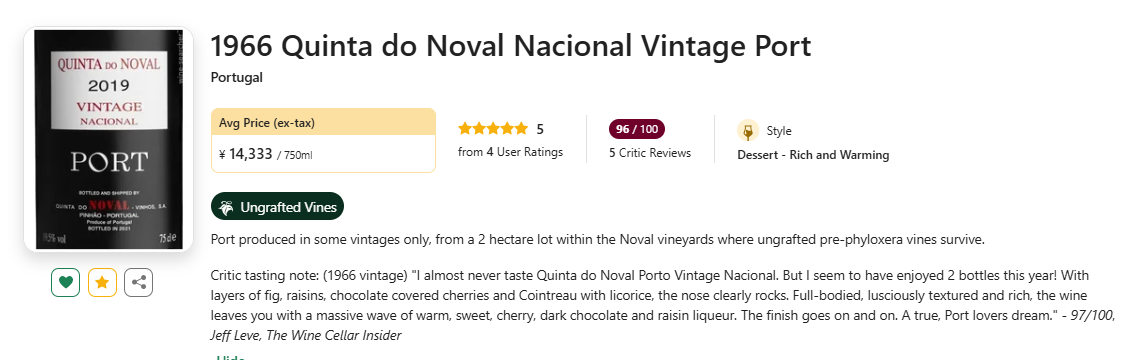Image resolution: width=1140 pixels, height=360 pixels.
Task: Select the fifth gold rating star
Action: click(521, 129)
